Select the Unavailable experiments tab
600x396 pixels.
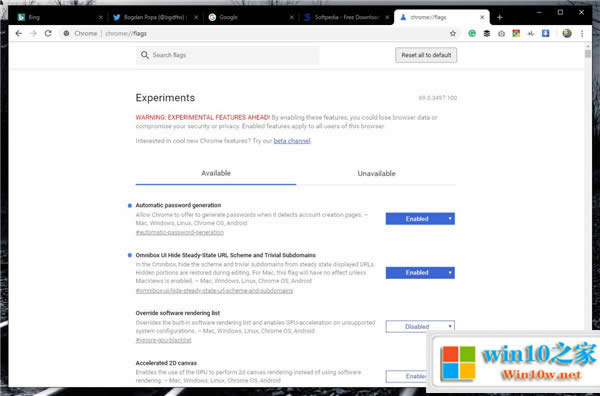point(376,173)
